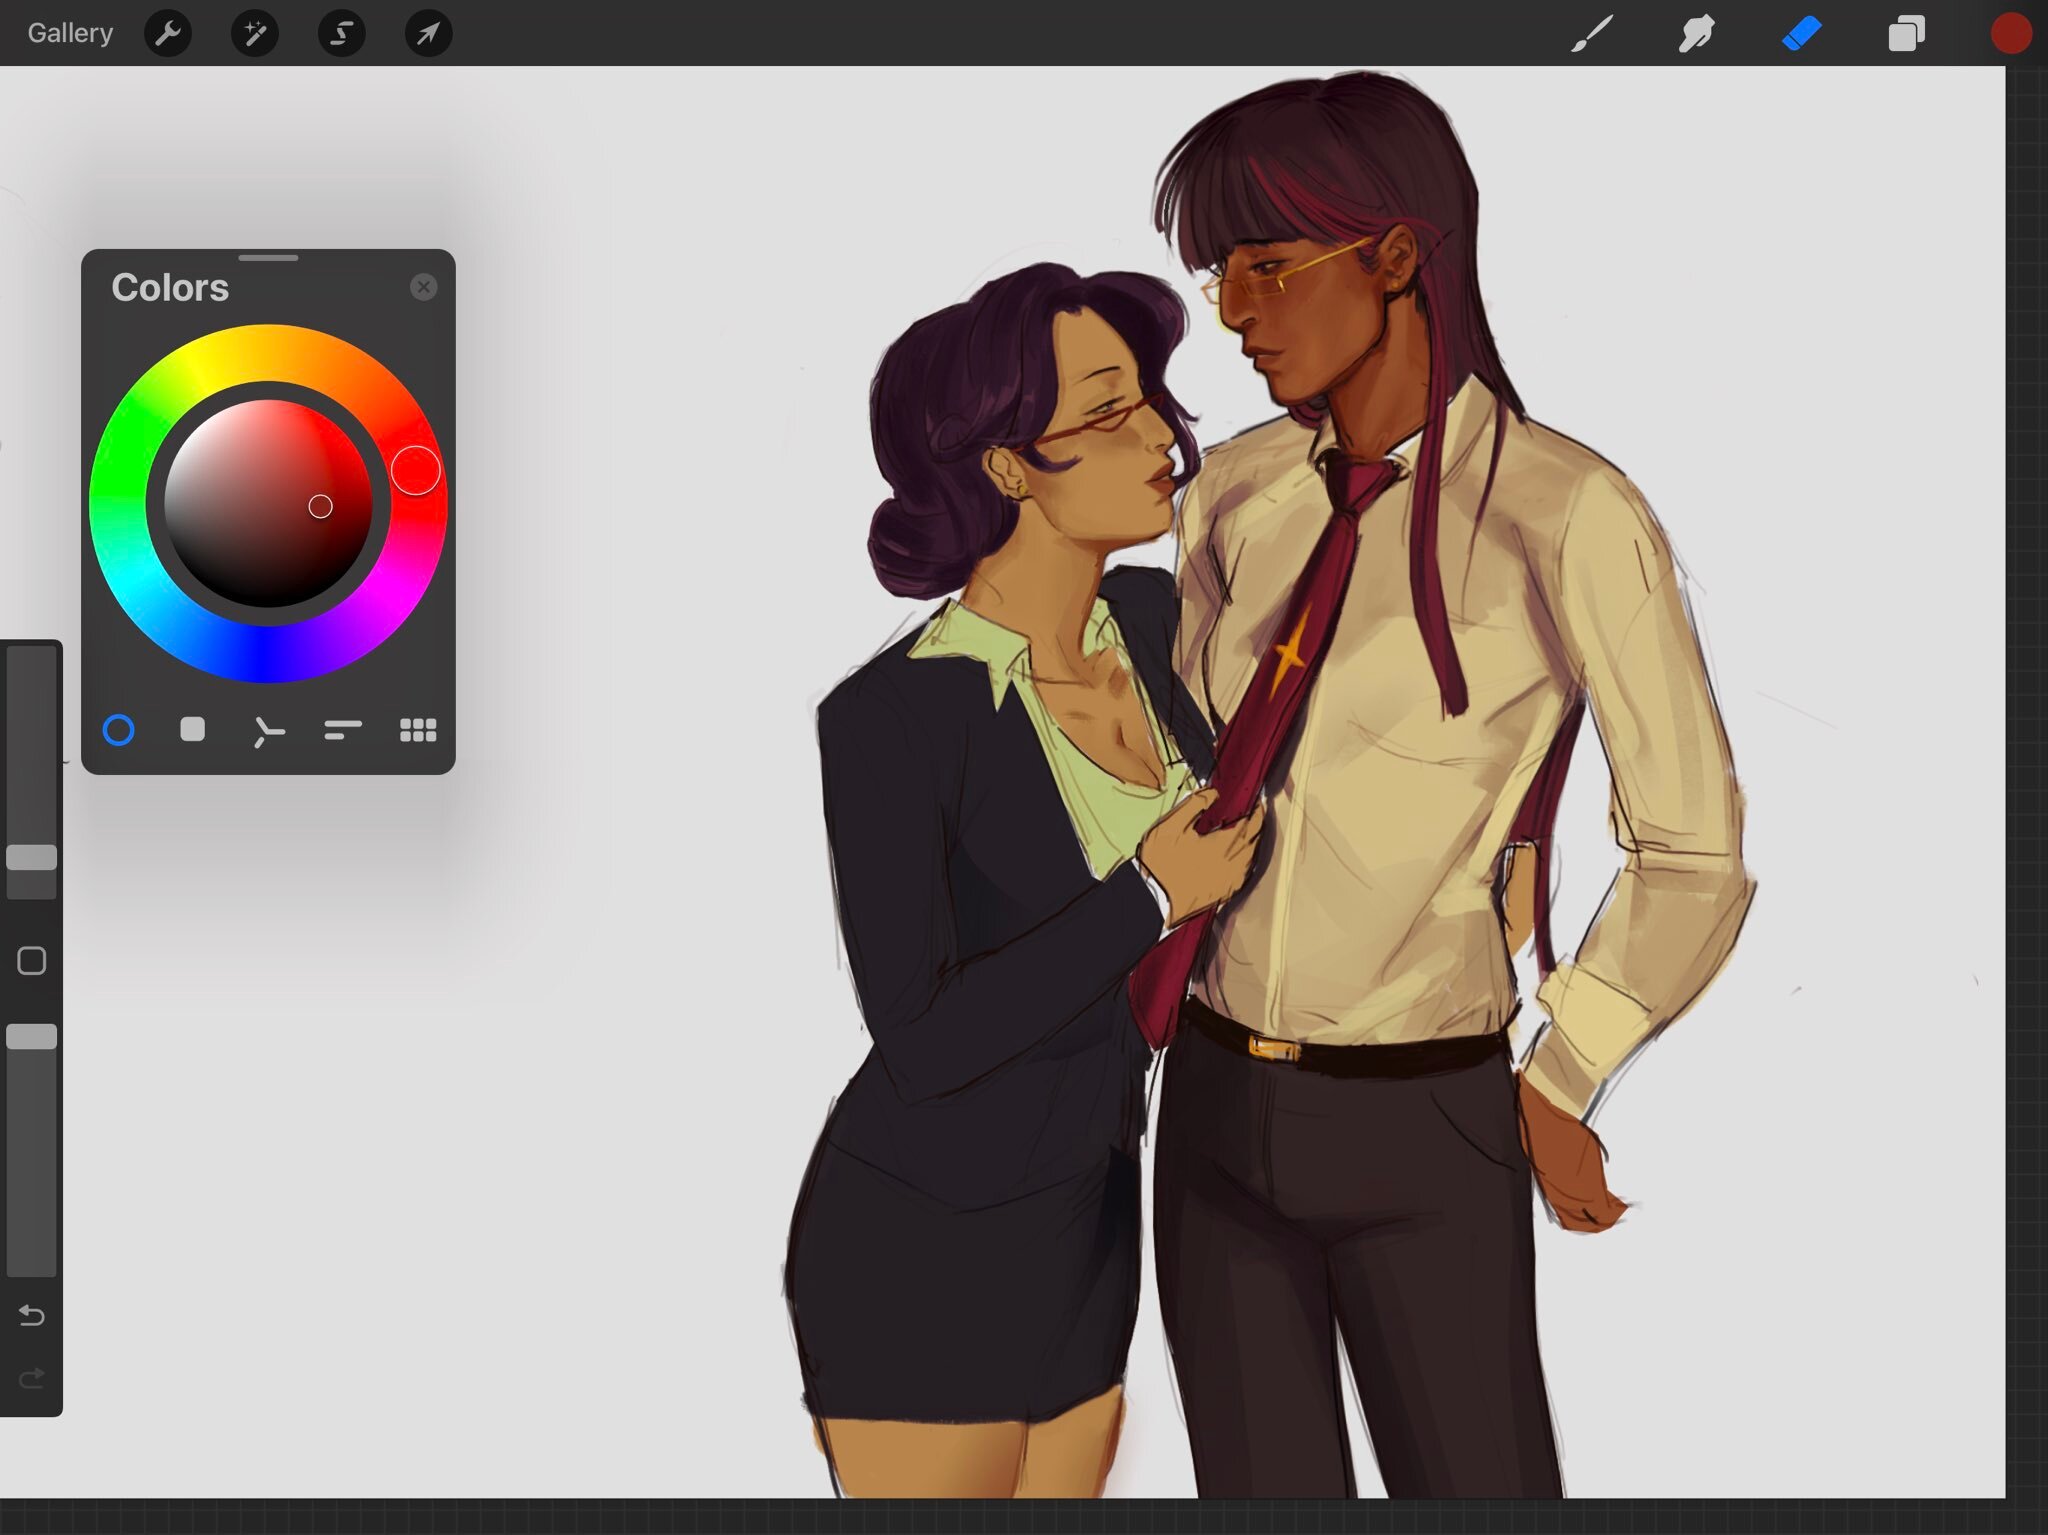This screenshot has width=2048, height=1535.
Task: Open the active red color swatch
Action: [x=2010, y=34]
